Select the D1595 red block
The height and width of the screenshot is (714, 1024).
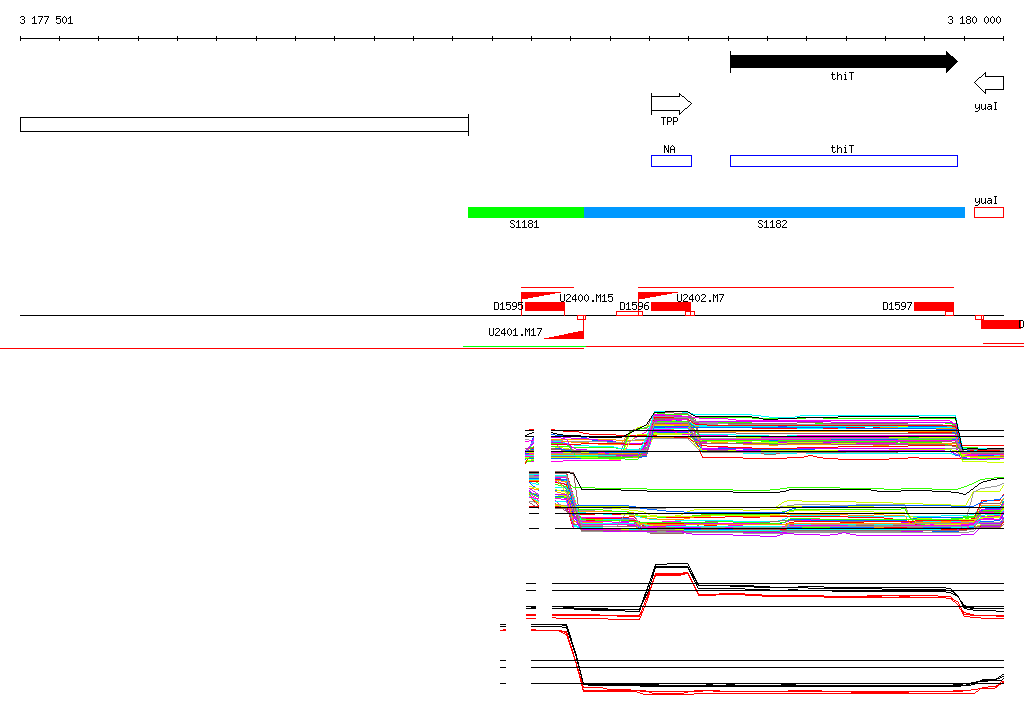[x=545, y=307]
